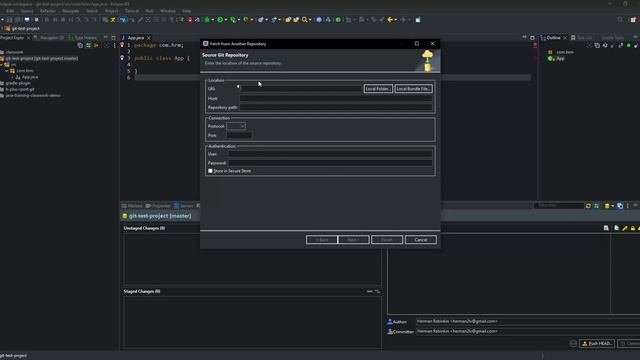The height and width of the screenshot is (360, 640).
Task: Click the Back button in the dialog
Action: pyautogui.click(x=322, y=240)
